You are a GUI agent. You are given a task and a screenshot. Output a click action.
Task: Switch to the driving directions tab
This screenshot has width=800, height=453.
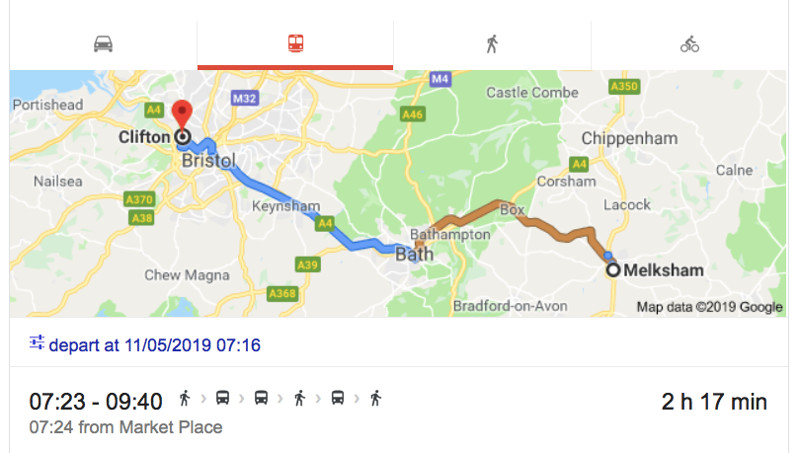click(x=103, y=44)
